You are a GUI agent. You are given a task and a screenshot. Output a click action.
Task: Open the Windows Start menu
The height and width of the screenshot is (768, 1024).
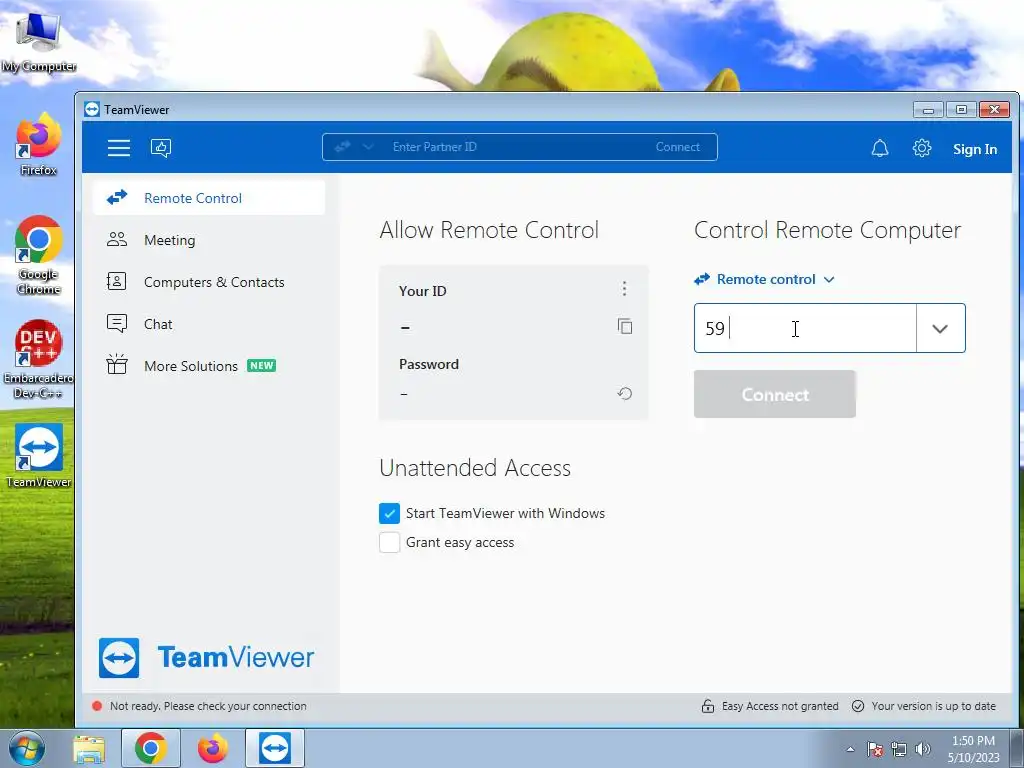[27, 748]
